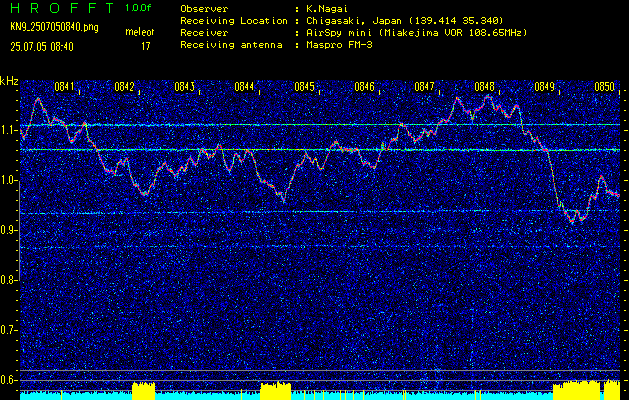Screen dimensions: 629x400
Task: Click the 0844 time marker
Action: click(x=244, y=87)
